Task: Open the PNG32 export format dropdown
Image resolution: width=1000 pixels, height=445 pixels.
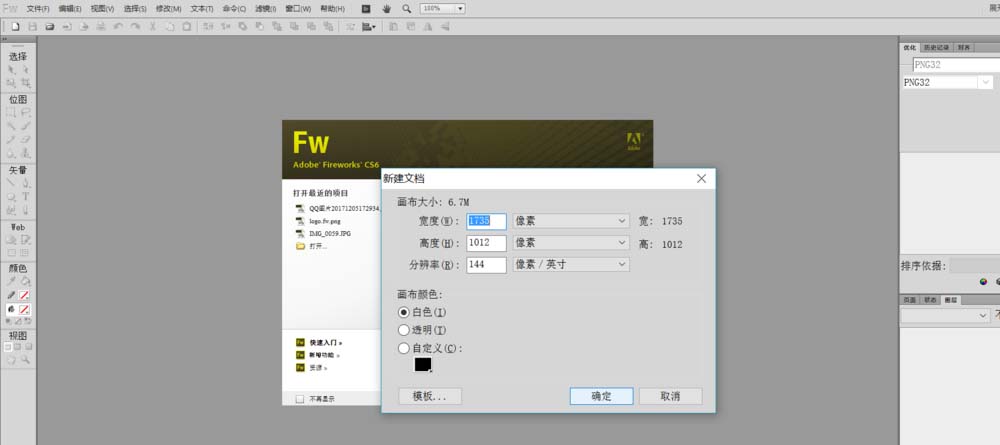Action: [947, 82]
